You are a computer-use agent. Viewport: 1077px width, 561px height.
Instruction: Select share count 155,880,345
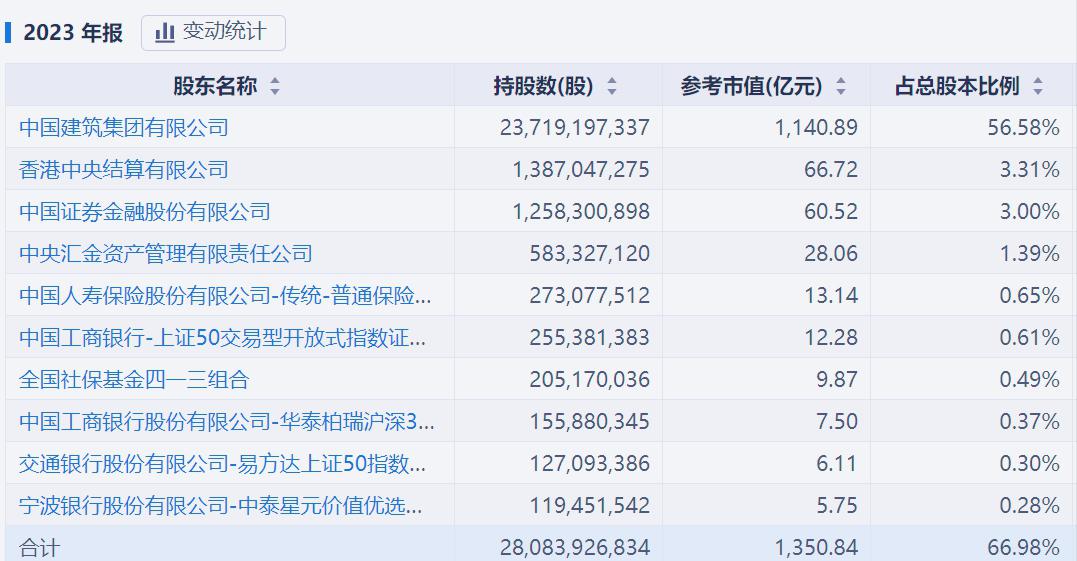point(589,421)
